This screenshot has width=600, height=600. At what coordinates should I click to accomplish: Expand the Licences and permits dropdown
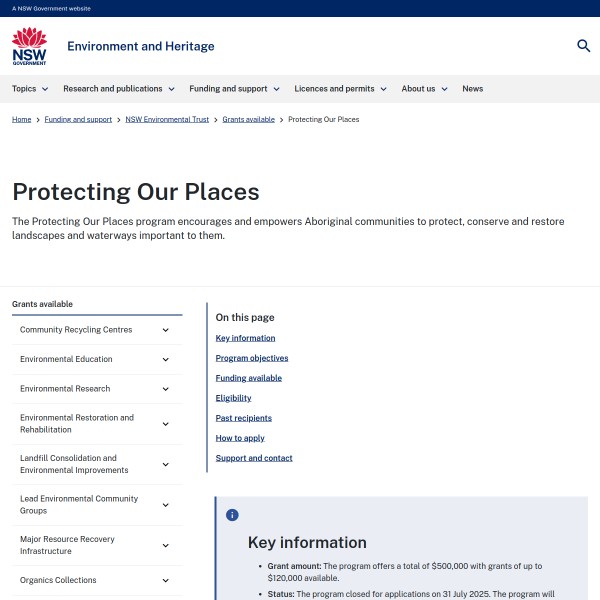(340, 89)
